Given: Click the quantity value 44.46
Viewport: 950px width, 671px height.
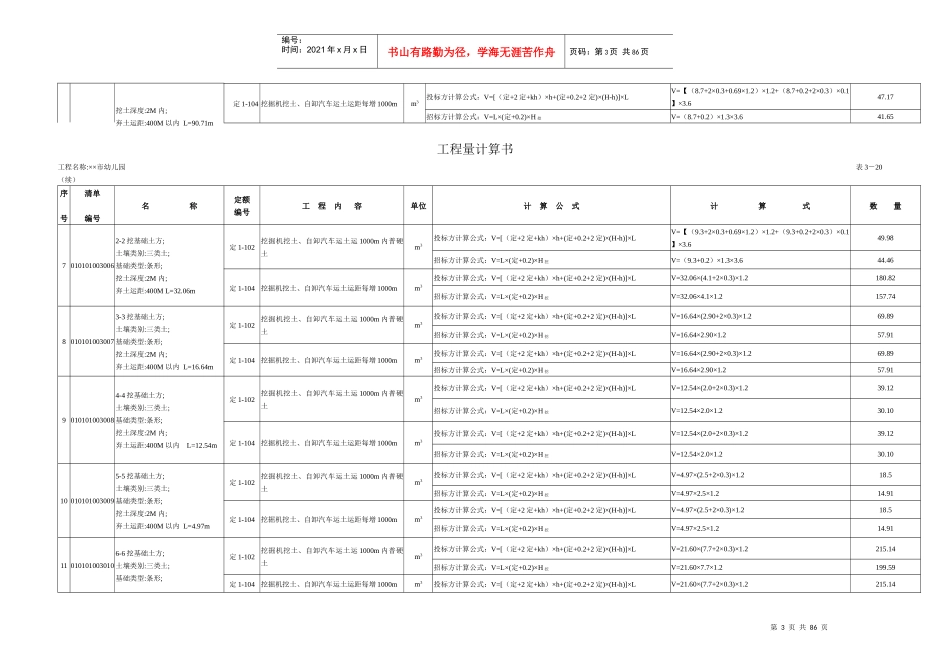Looking at the screenshot, I should coord(885,260).
